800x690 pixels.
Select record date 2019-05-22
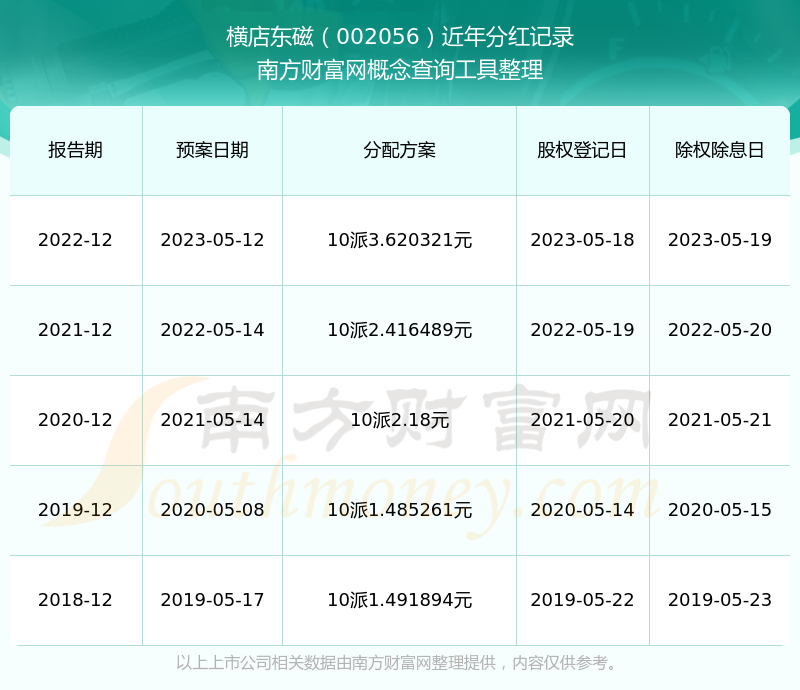[x=582, y=600]
